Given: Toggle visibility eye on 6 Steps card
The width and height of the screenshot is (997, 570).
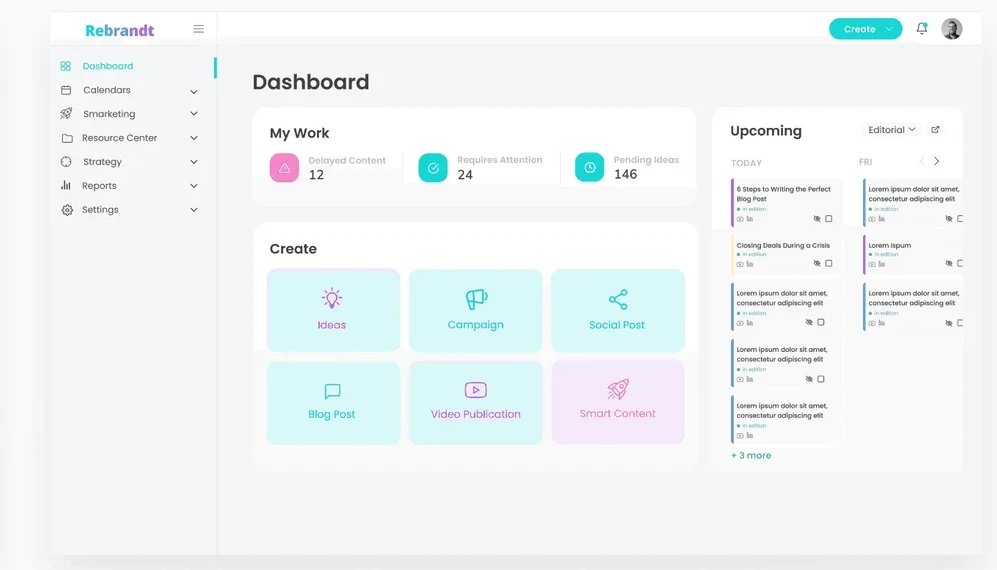Looking at the screenshot, I should click(x=817, y=219).
